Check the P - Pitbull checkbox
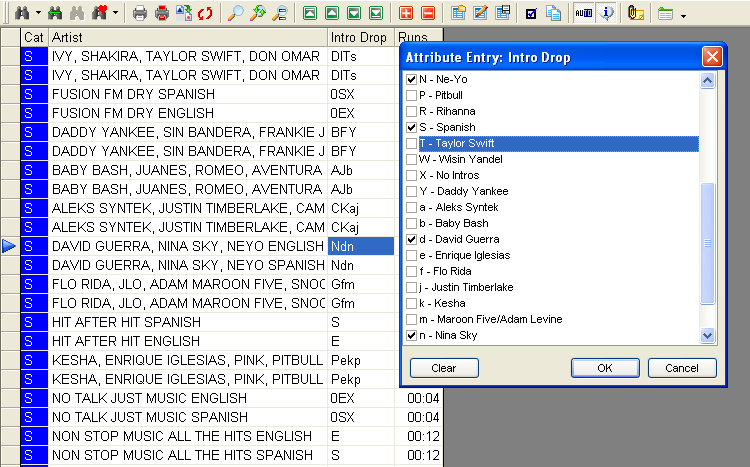This screenshot has width=750, height=467. [411, 95]
